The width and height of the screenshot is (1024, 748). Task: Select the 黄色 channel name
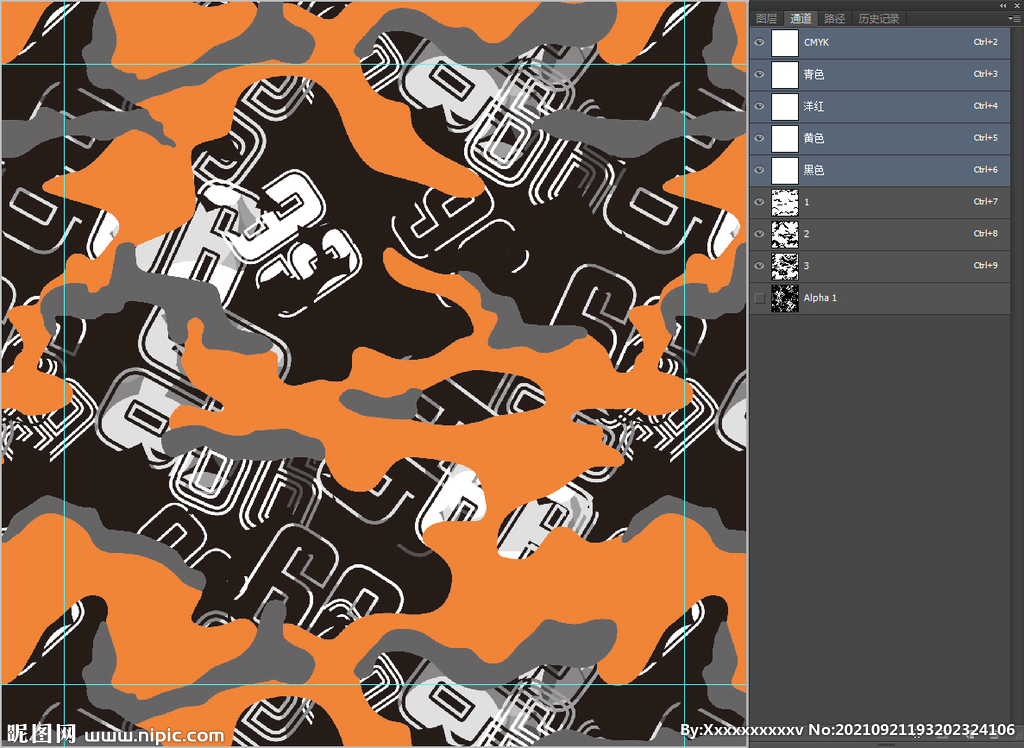coord(814,138)
